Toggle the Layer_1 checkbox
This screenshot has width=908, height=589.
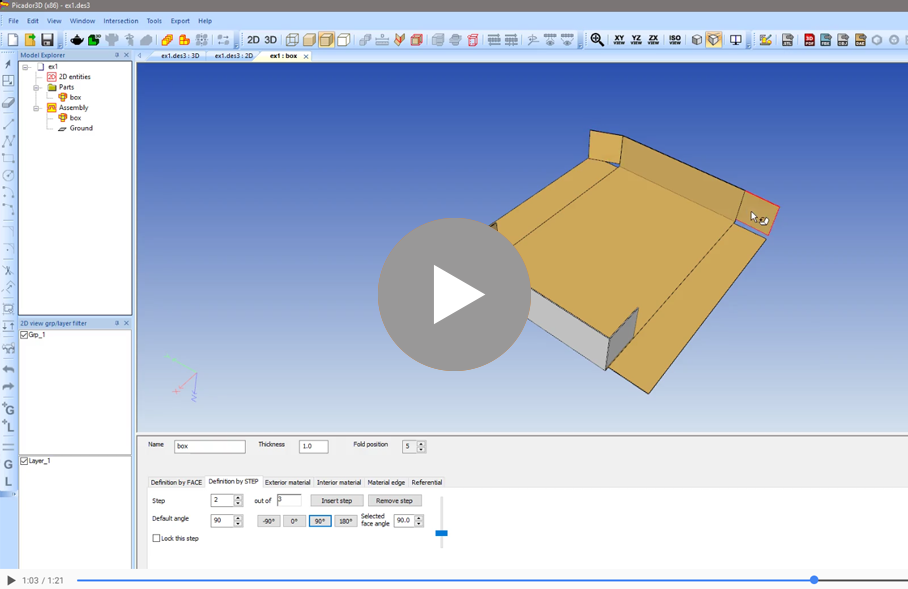click(24, 461)
